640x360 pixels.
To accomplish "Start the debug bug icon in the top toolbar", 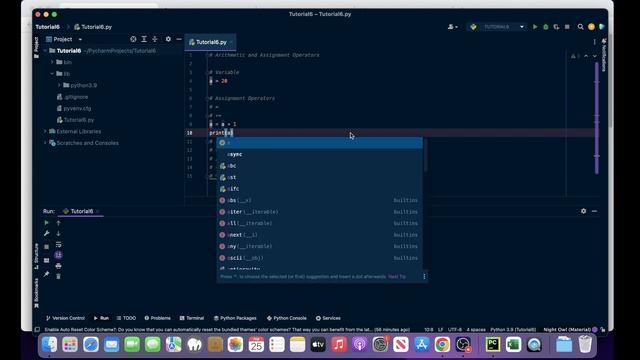I will click(x=546, y=27).
